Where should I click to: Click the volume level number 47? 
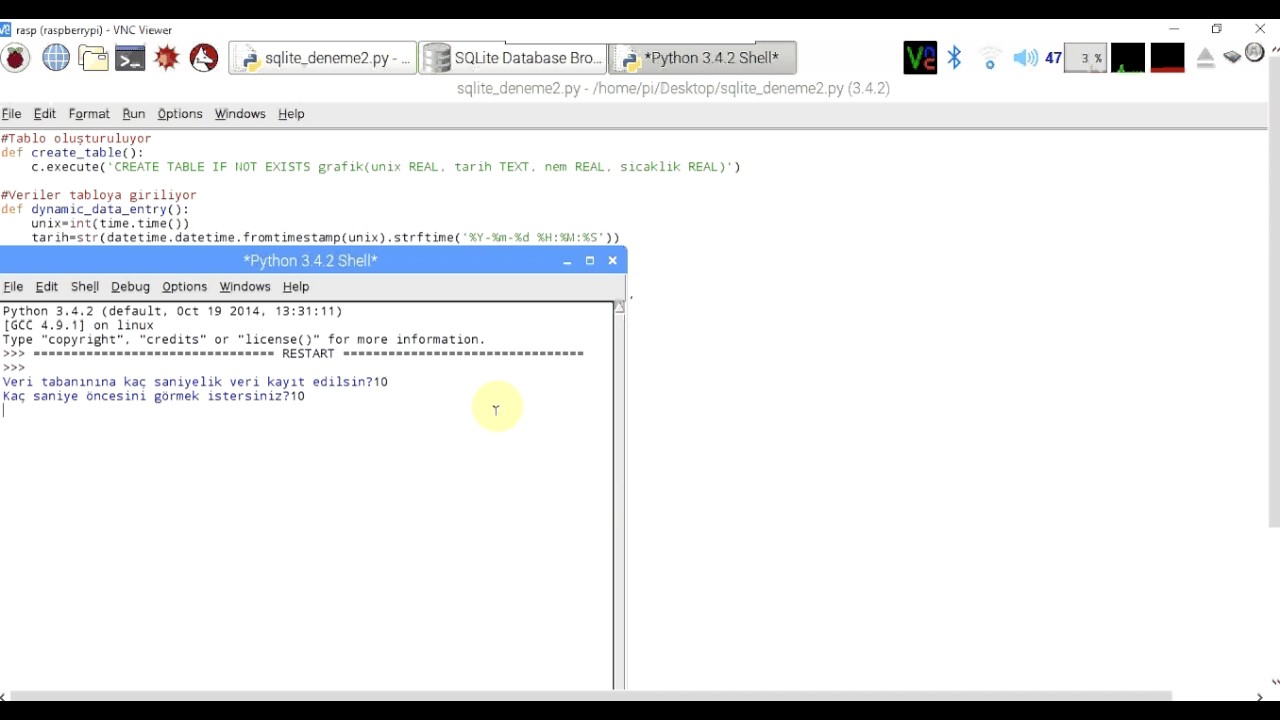(1053, 58)
